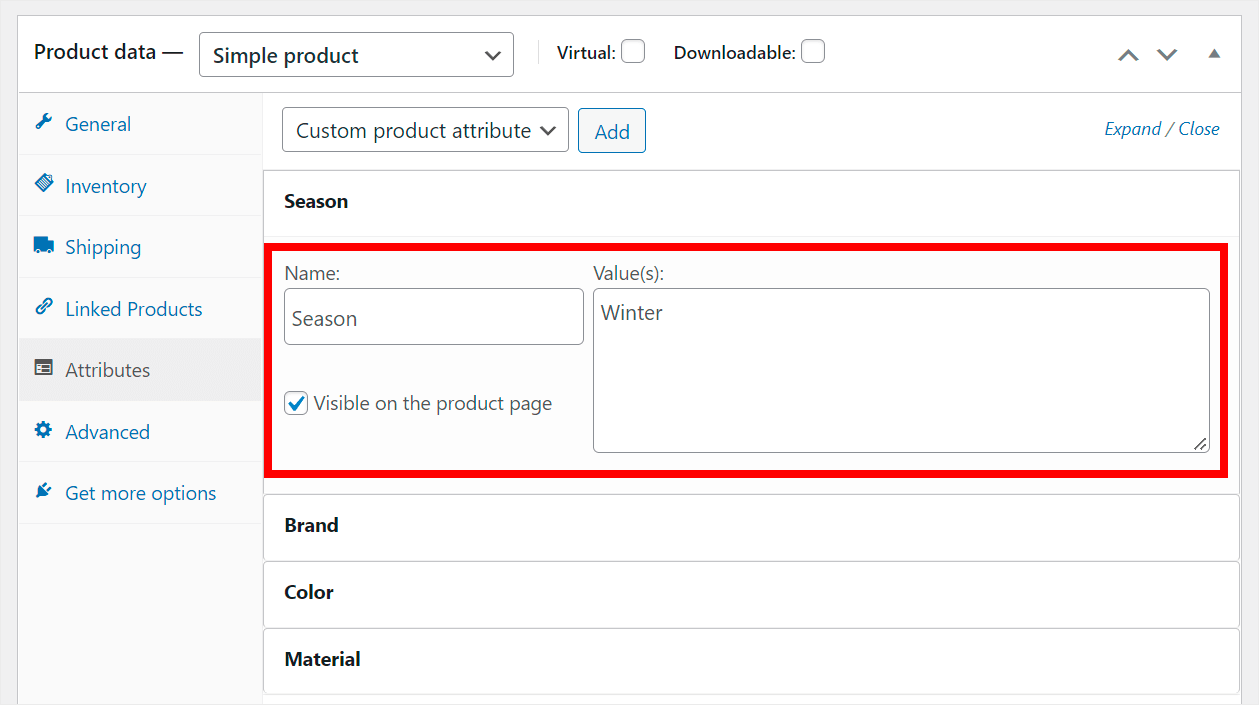Click the Add attribute button
The width and height of the screenshot is (1259, 705).
611,130
